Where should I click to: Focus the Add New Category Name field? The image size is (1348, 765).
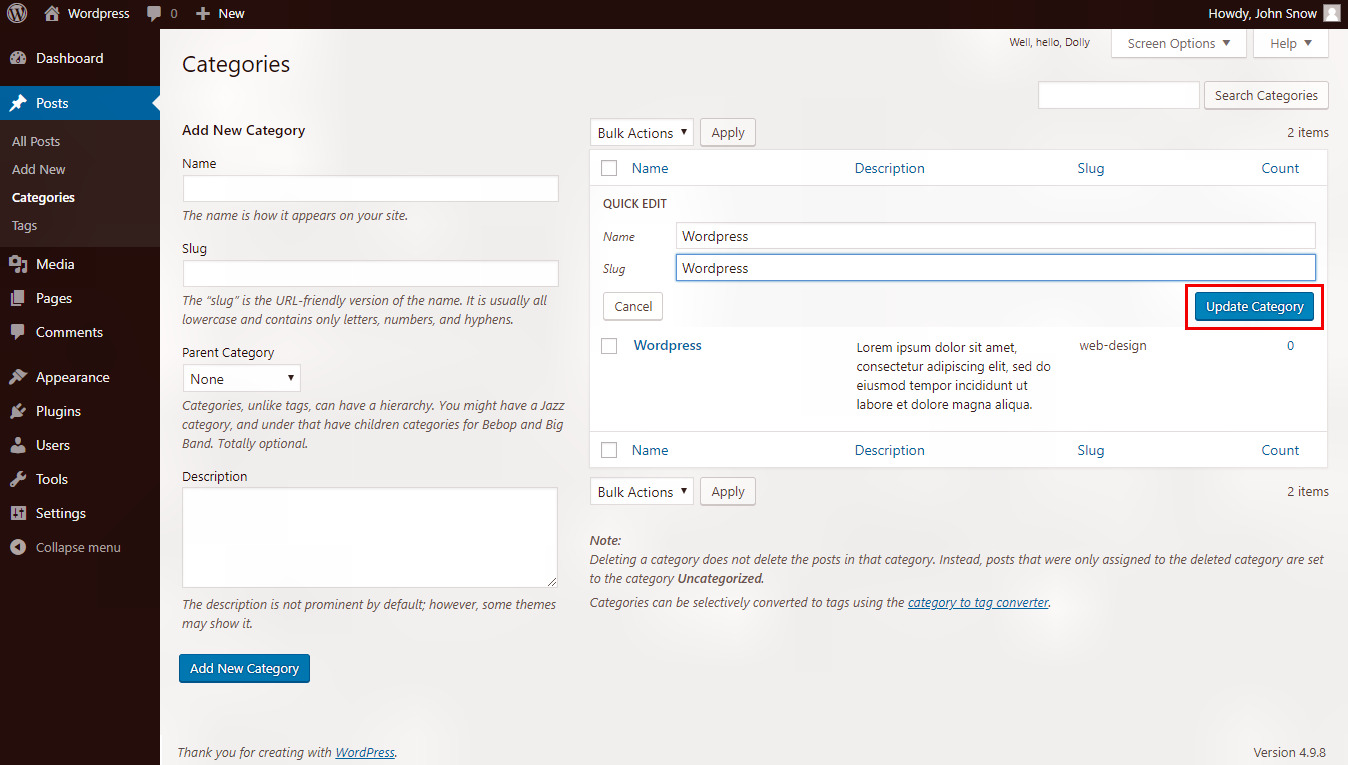[371, 189]
